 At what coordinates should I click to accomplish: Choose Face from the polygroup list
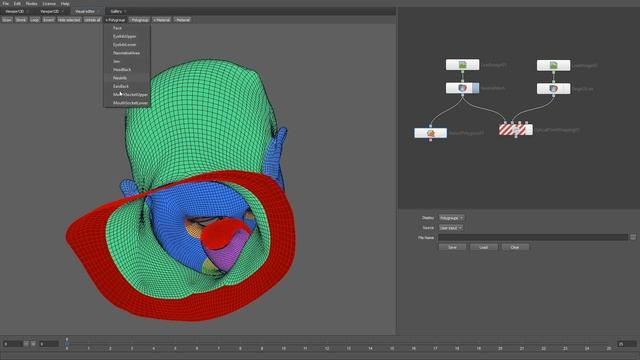127,28
